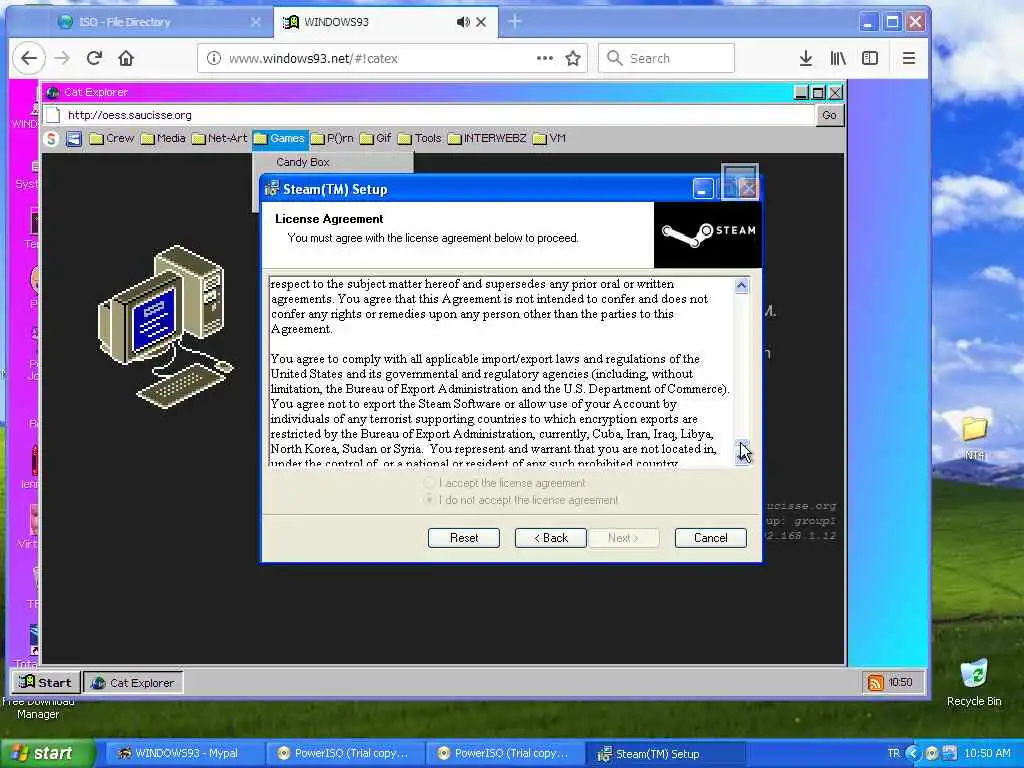Switch to second PowerISO taskbar button
1024x768 pixels.
(x=504, y=753)
